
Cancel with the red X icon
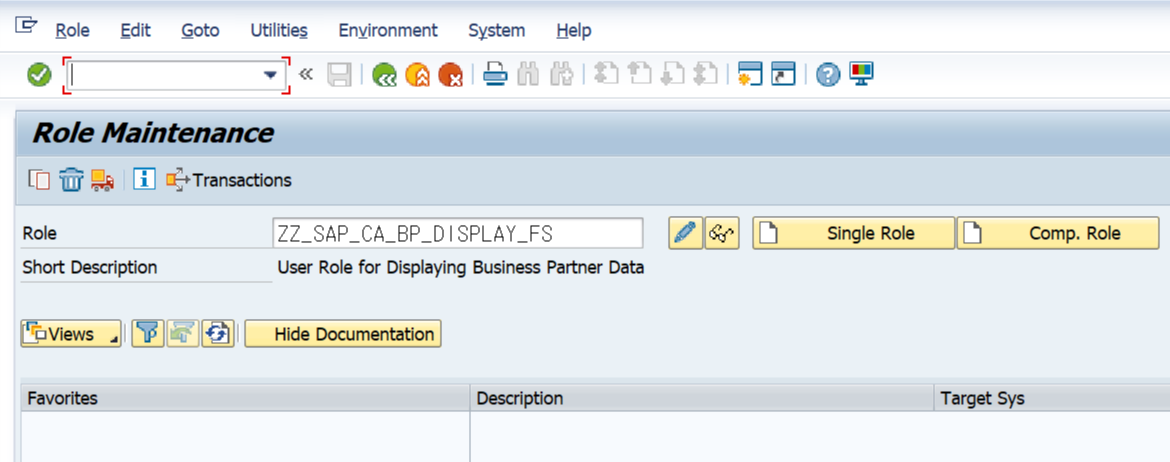(x=451, y=75)
